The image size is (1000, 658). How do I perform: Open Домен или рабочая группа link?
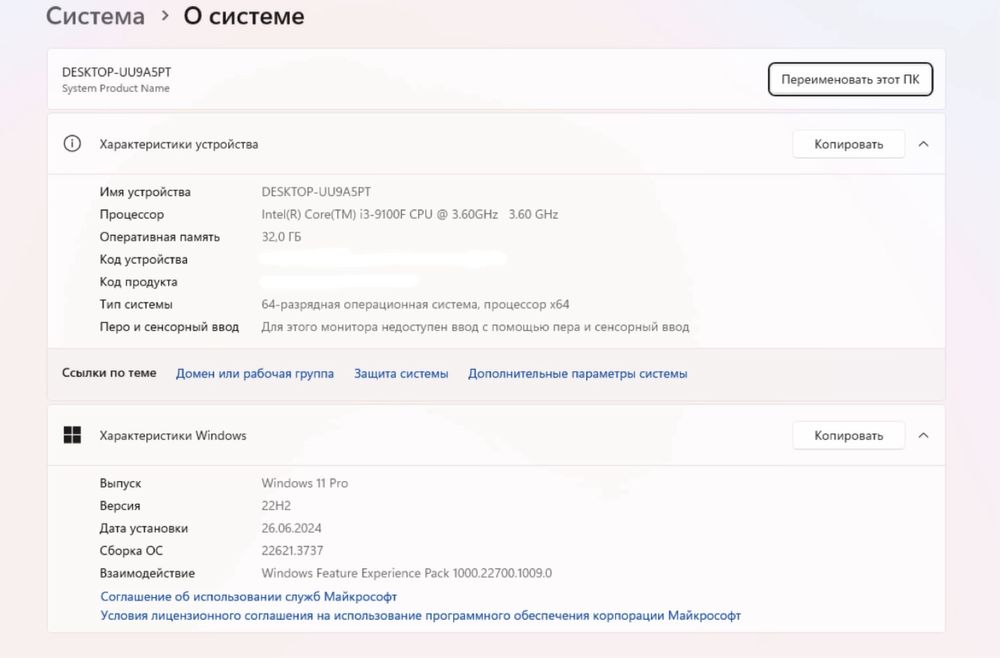point(255,373)
